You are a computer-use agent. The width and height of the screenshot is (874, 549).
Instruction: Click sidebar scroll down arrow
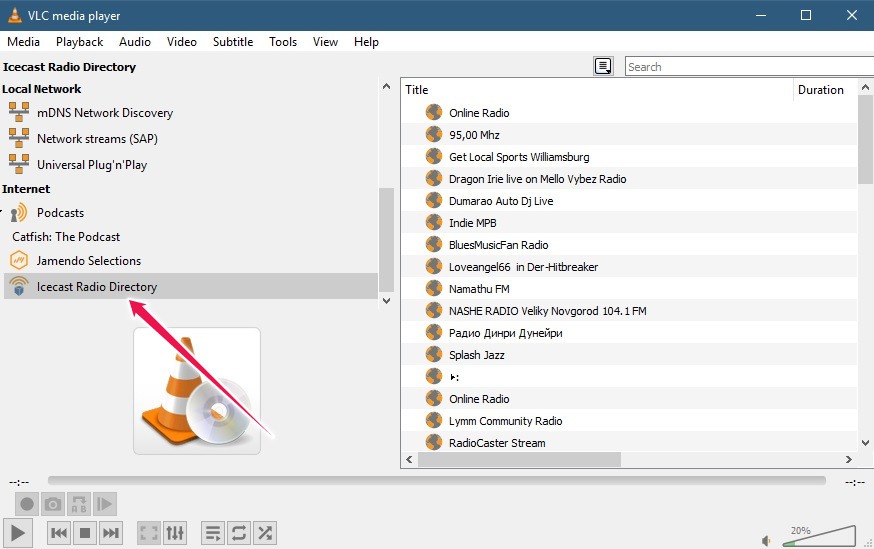coord(386,300)
